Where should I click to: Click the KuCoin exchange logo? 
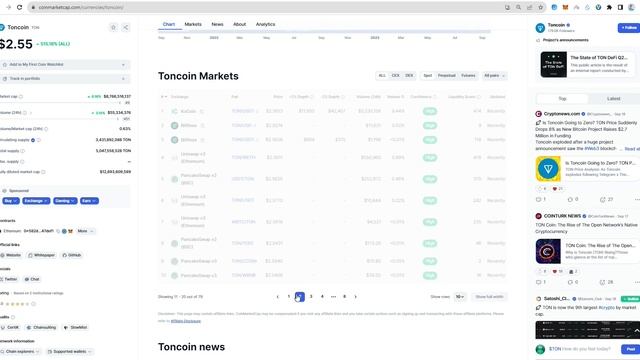click(175, 111)
